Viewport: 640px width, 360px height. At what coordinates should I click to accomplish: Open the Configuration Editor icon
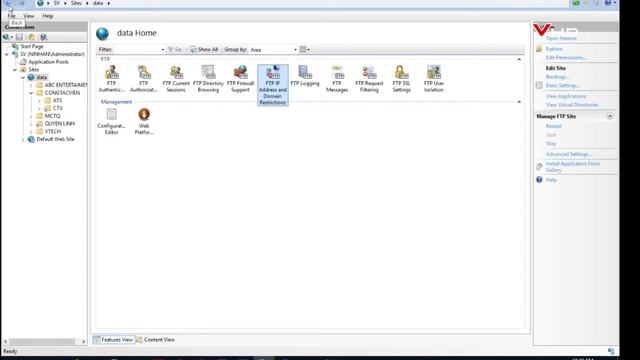pos(111,121)
